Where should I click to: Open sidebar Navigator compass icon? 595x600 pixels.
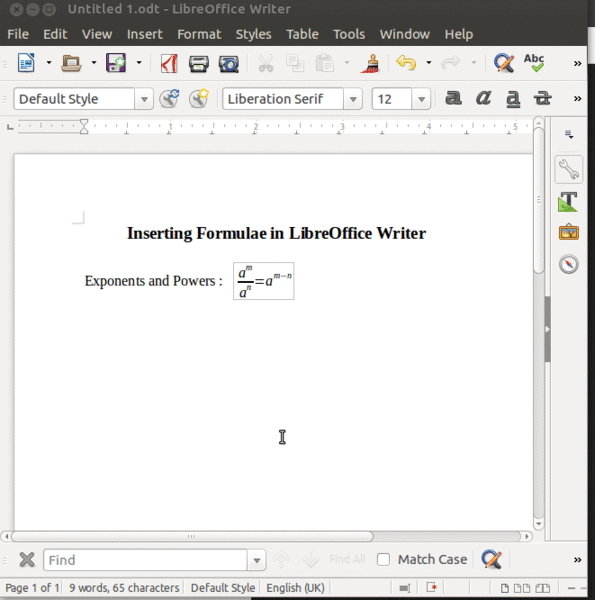569,264
